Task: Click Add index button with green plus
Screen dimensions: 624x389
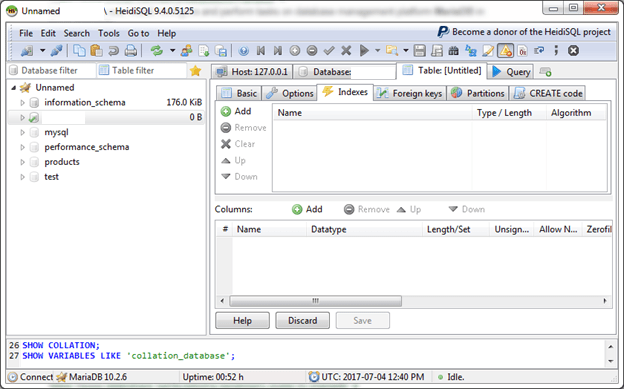Action: pos(236,111)
